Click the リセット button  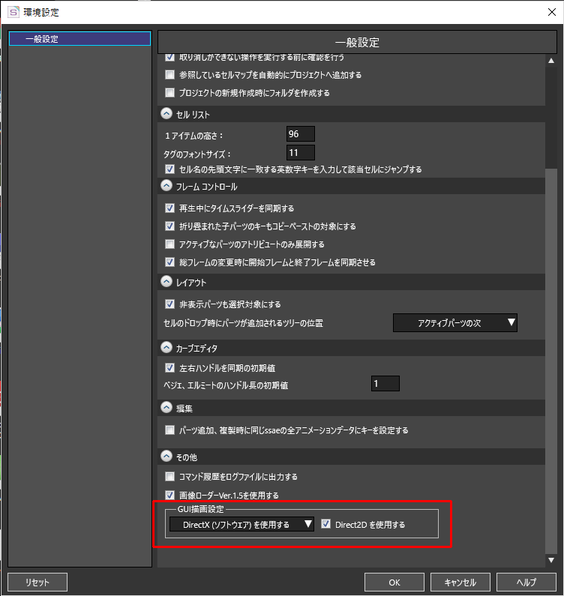click(x=38, y=582)
